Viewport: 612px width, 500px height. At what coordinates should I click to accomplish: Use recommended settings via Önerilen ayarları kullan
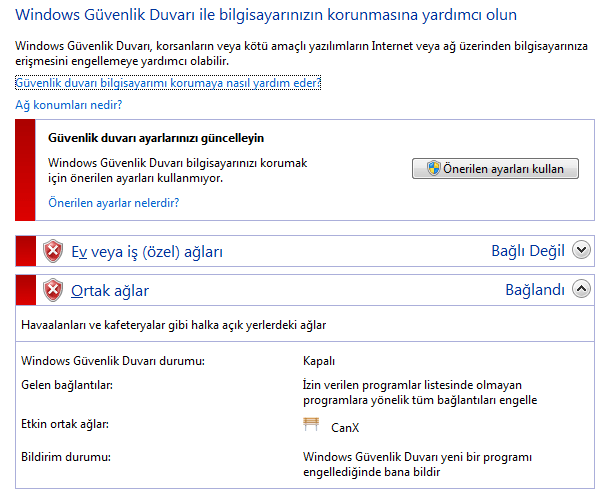[x=495, y=169]
